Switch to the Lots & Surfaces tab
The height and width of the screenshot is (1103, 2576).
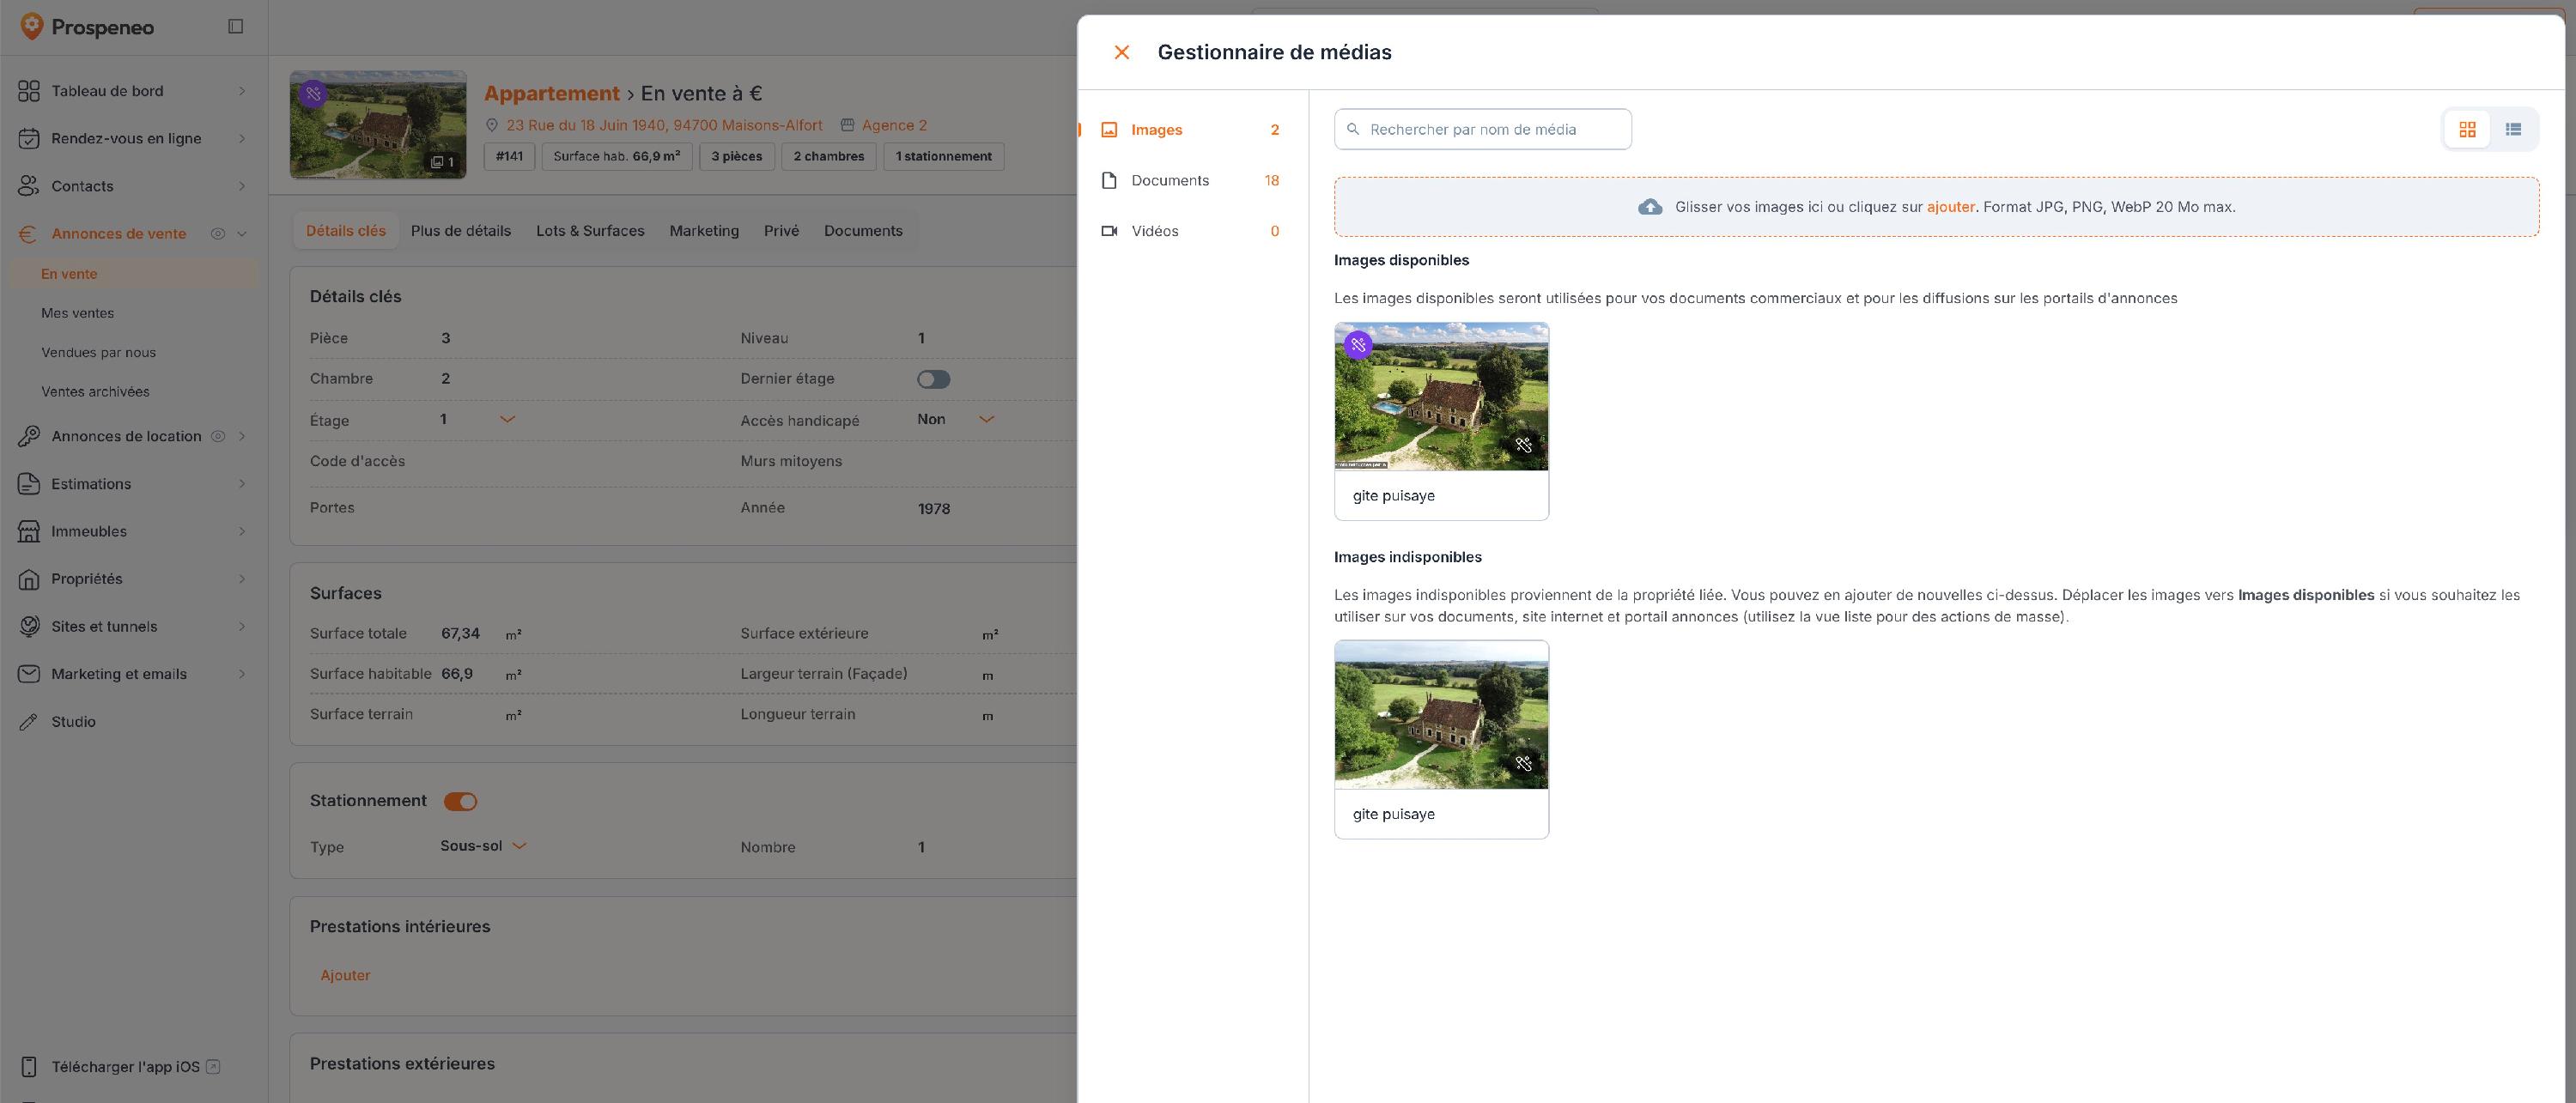coord(590,231)
